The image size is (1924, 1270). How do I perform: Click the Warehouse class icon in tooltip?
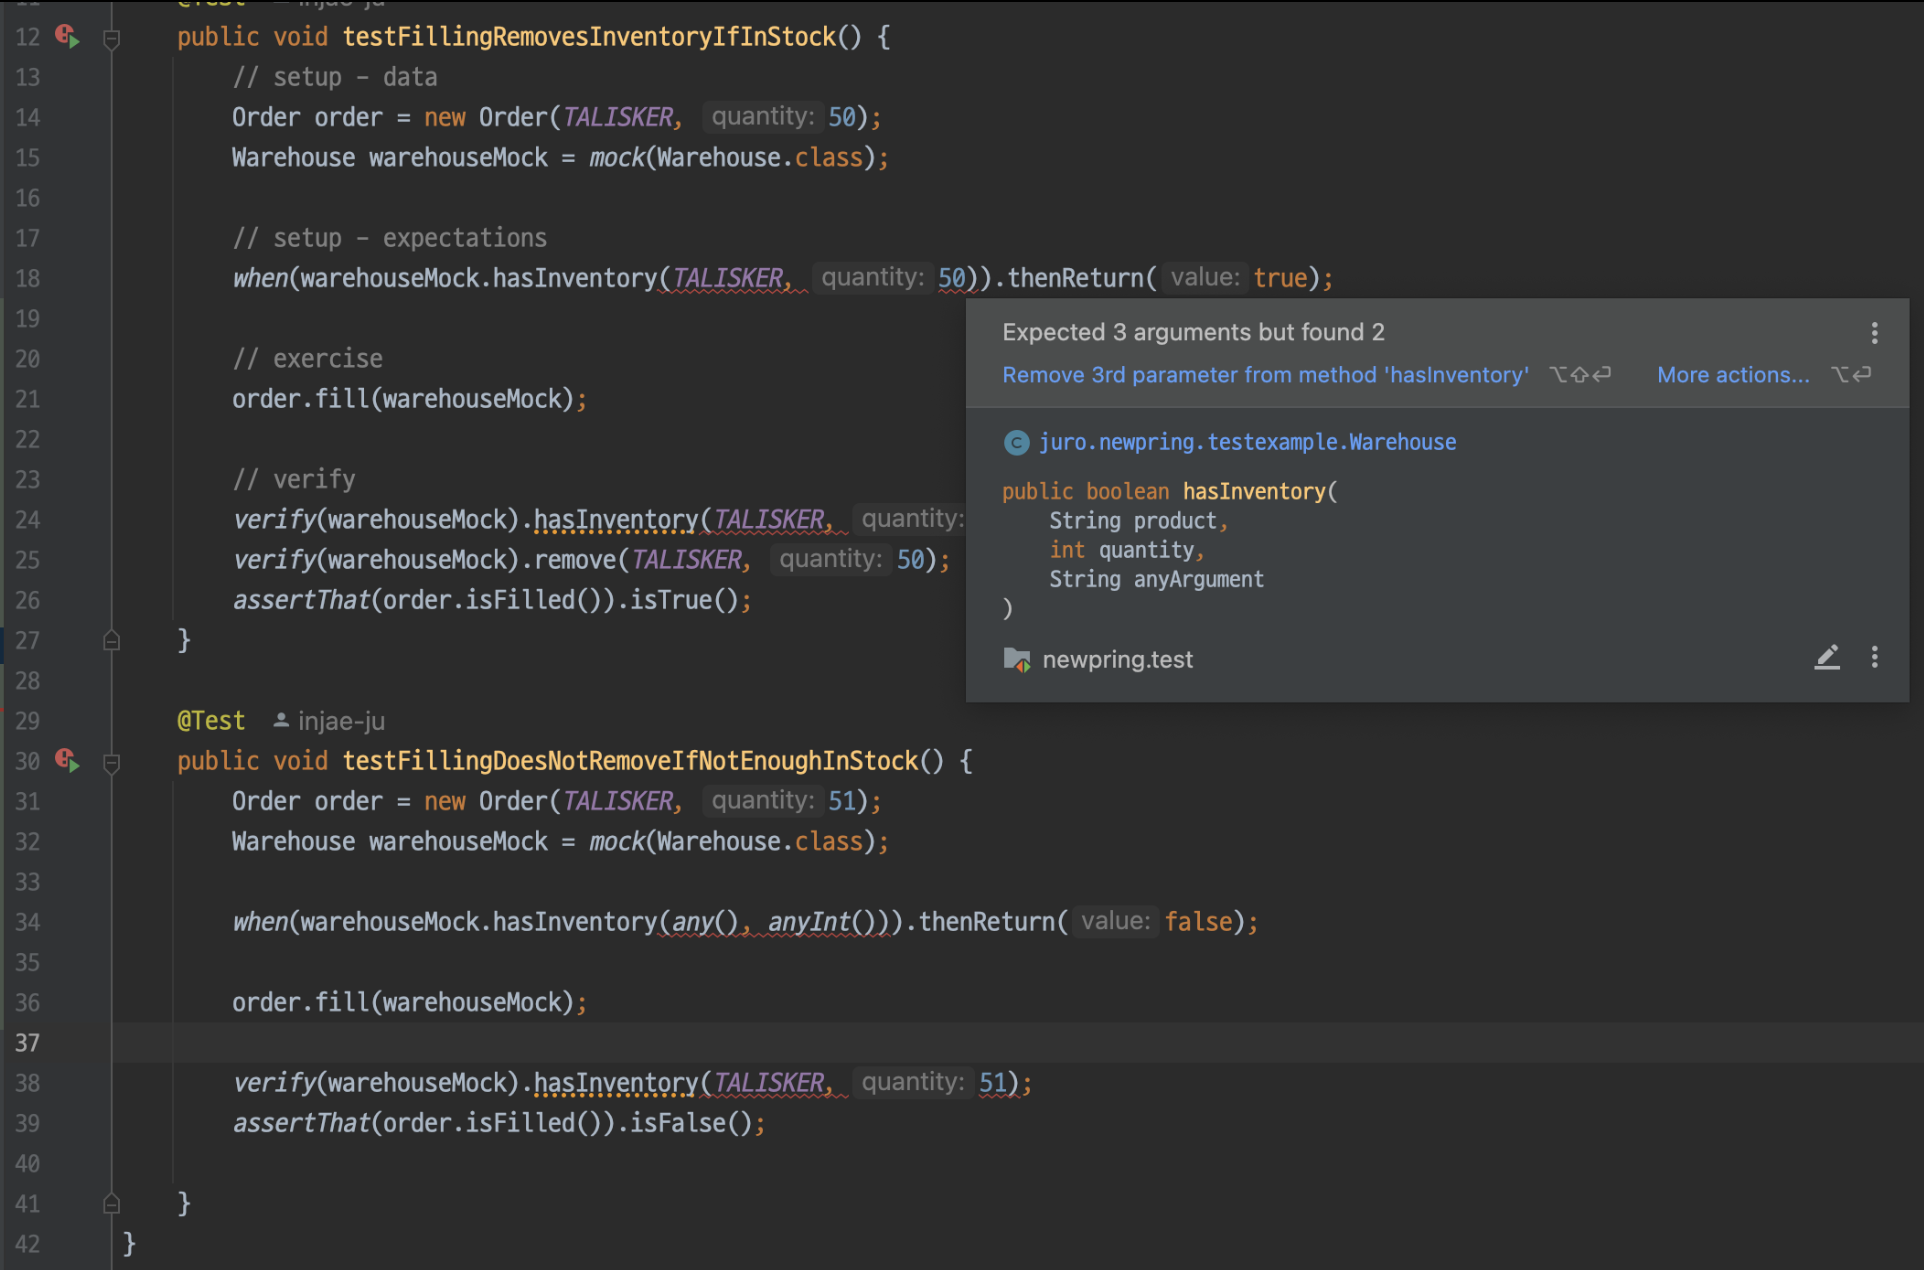pos(1016,443)
